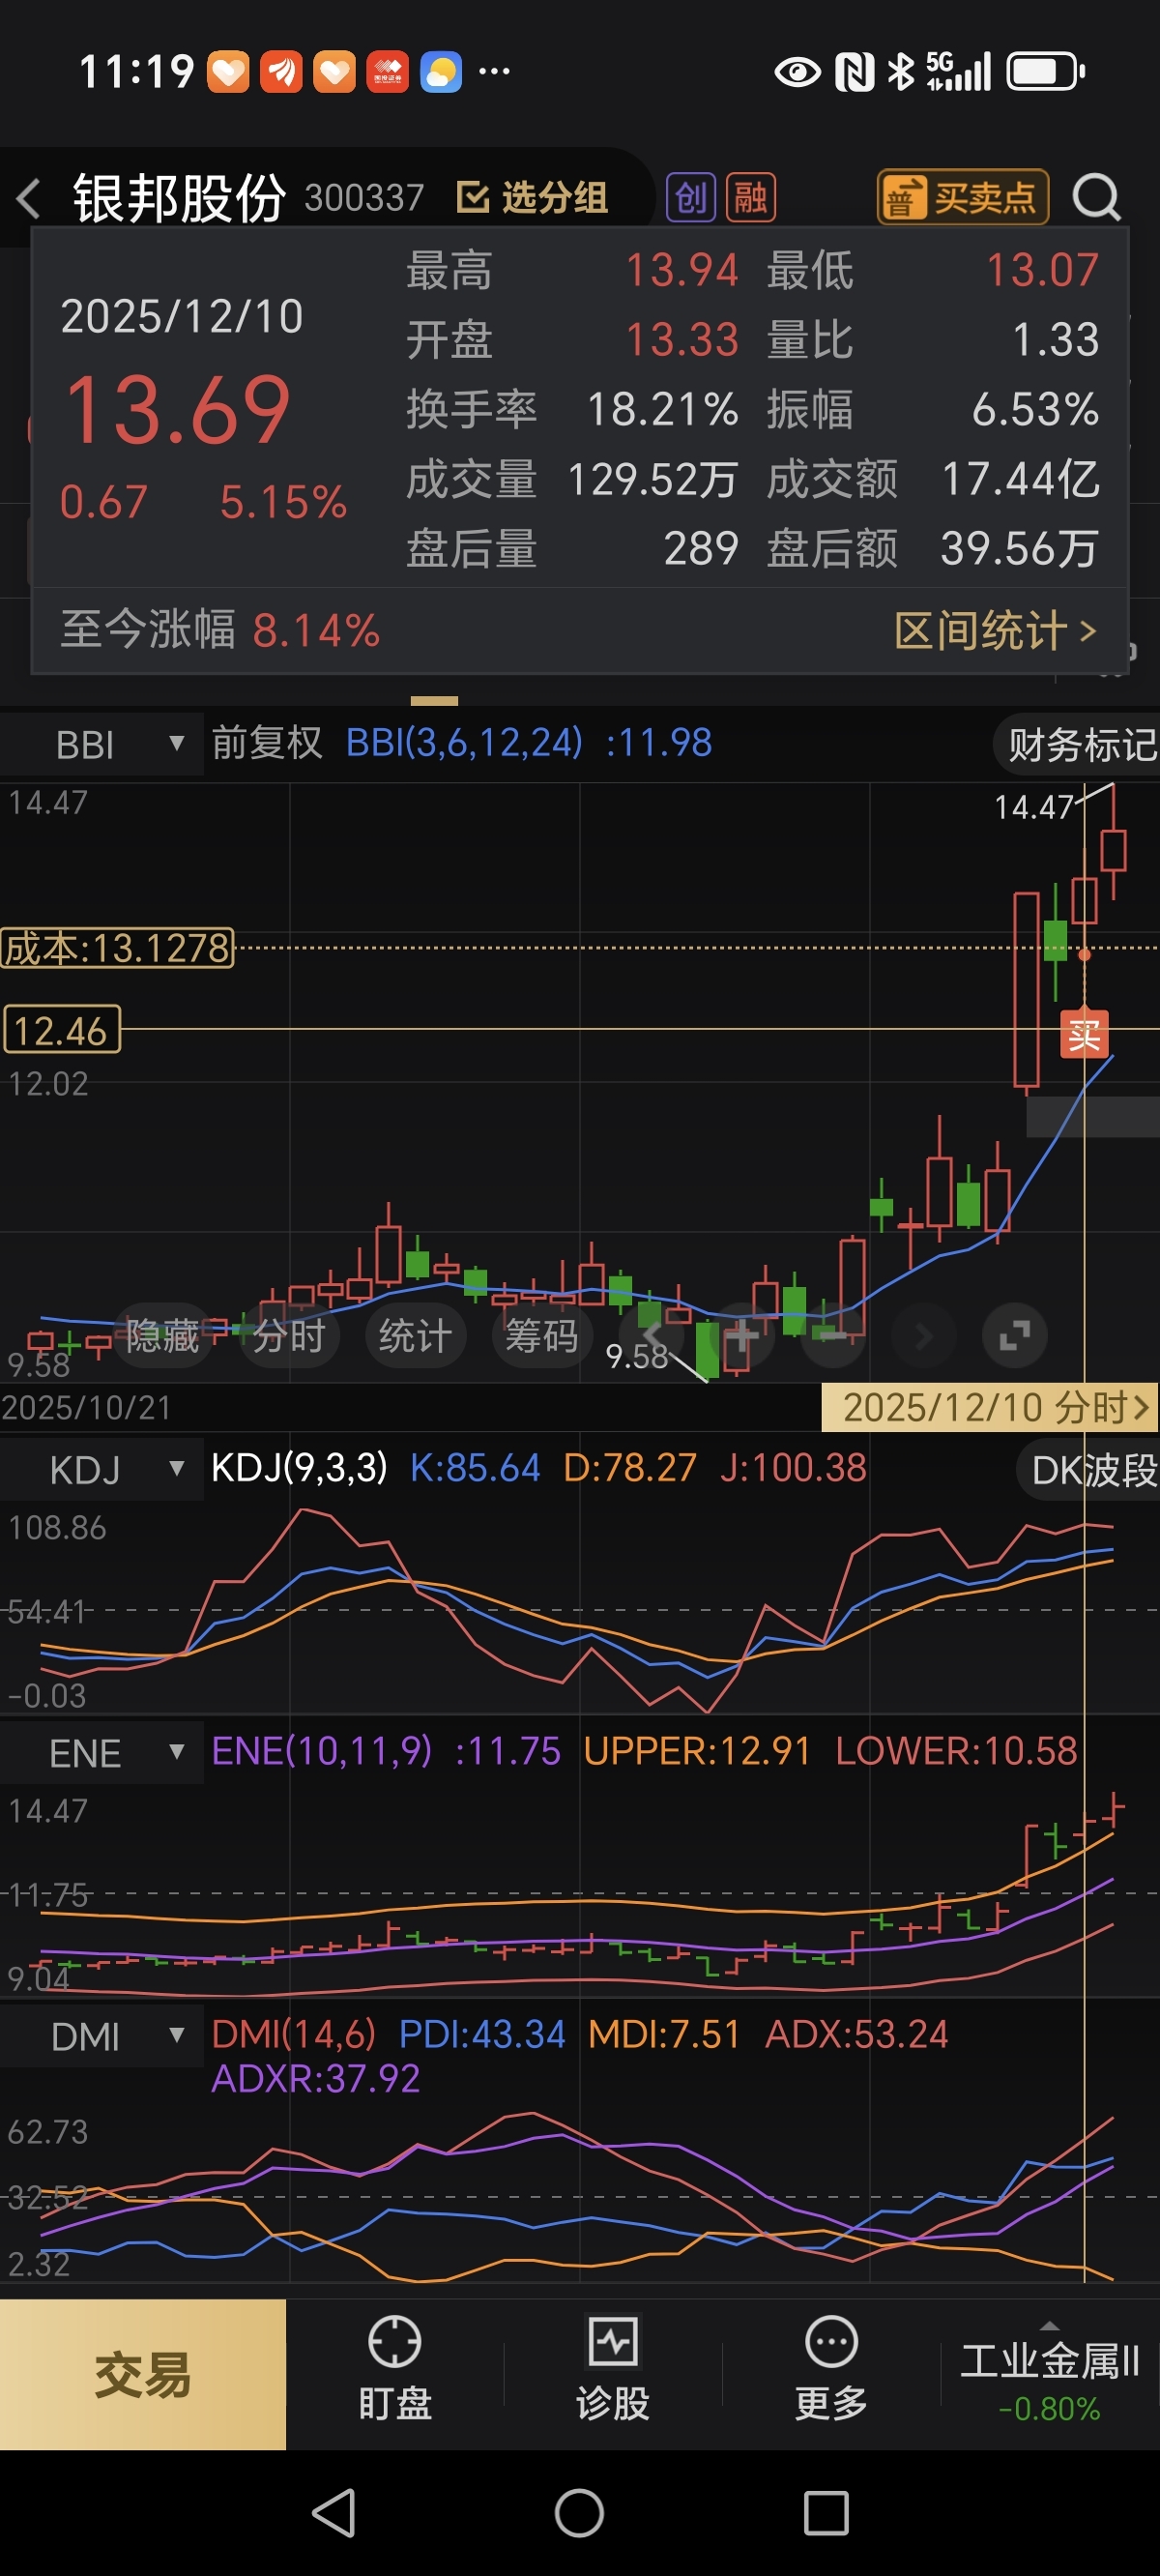Tap the 2025/10/21 start date label
1160x2576 pixels.
coord(86,1408)
